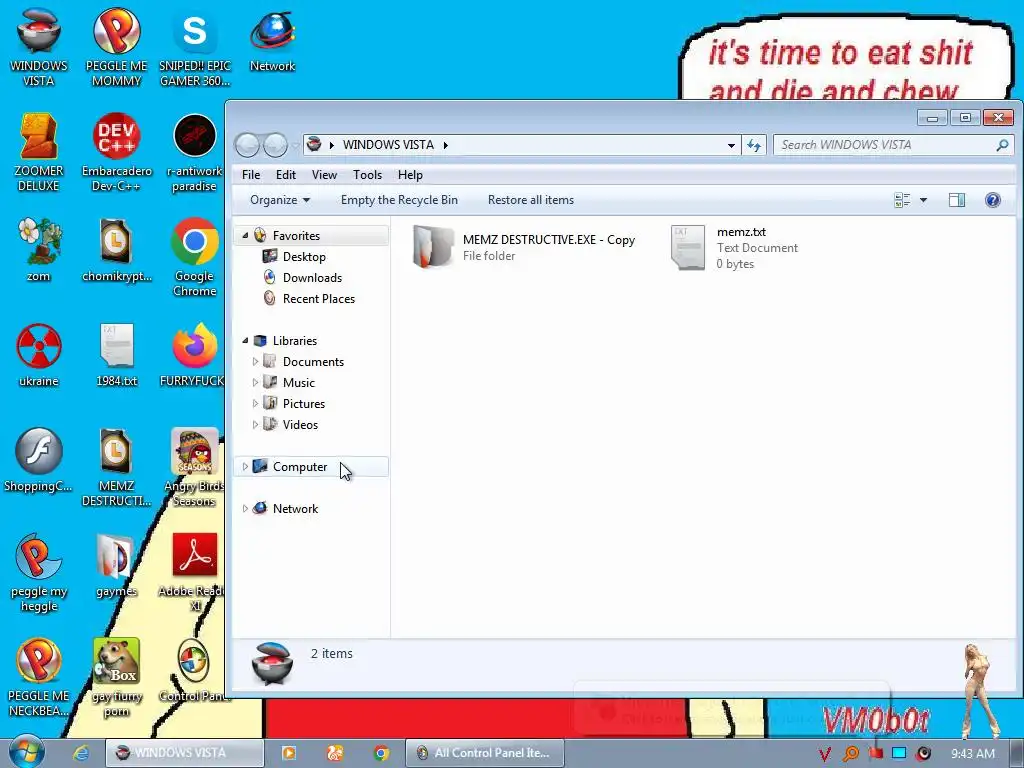Collapse the Favorites tree group
Viewport: 1024px width, 768px height.
(246, 236)
